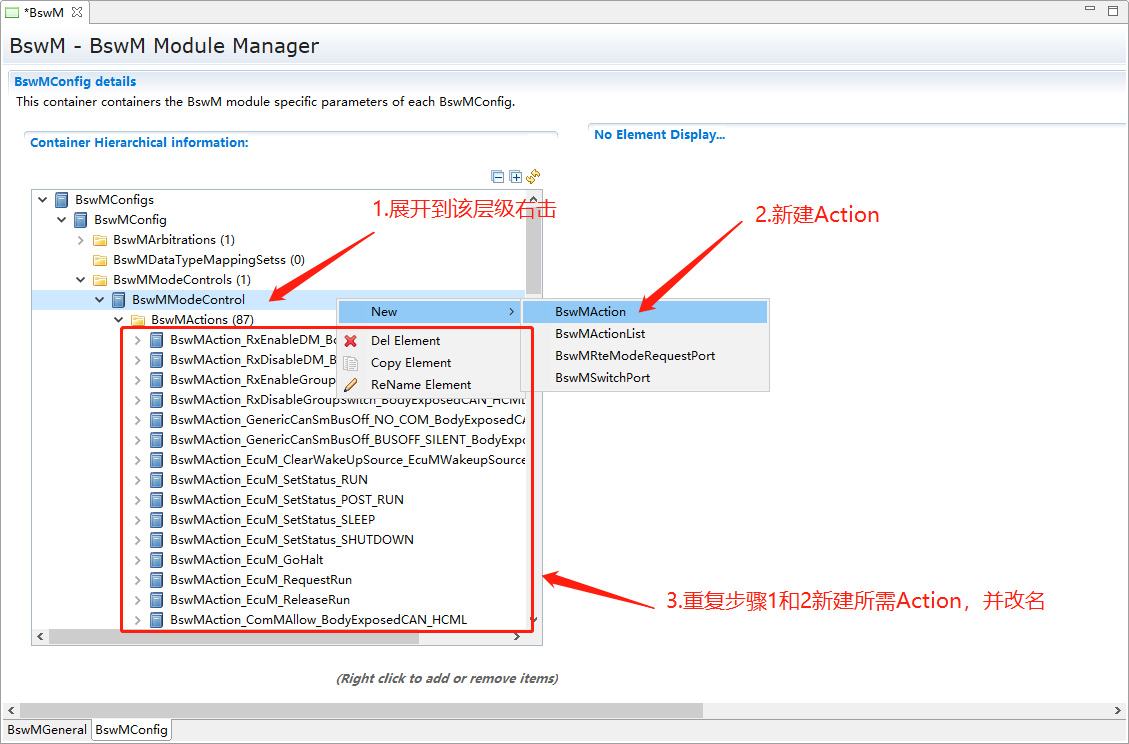Select BswMAction_EcuM_SetStatus_SLEEP tree item
The width and height of the screenshot is (1129, 744).
272,520
